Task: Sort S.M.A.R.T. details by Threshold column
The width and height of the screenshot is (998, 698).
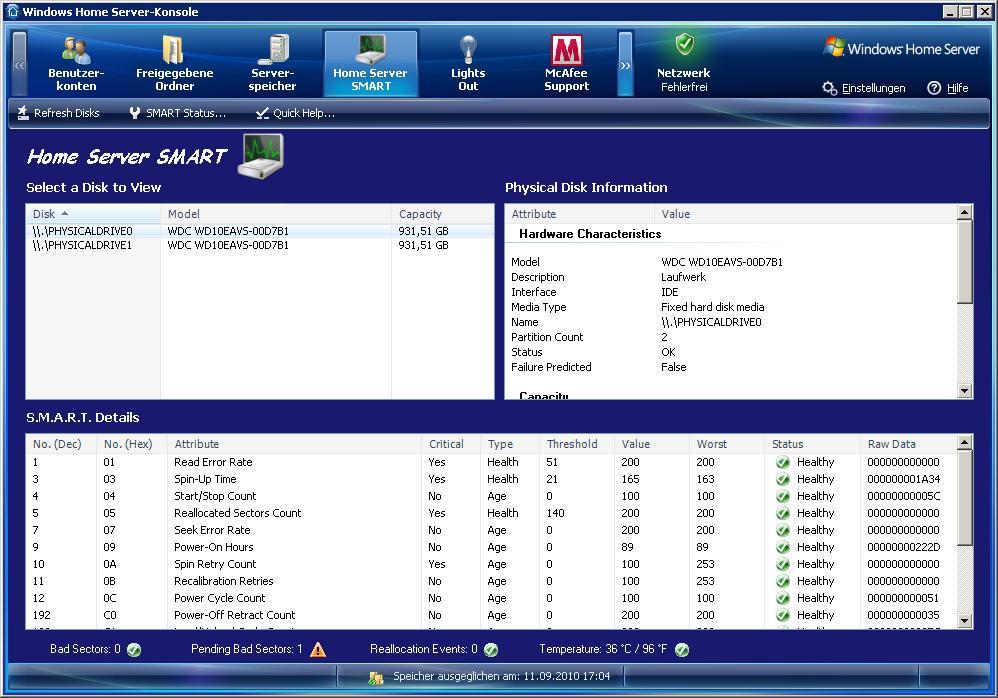Action: coord(576,444)
